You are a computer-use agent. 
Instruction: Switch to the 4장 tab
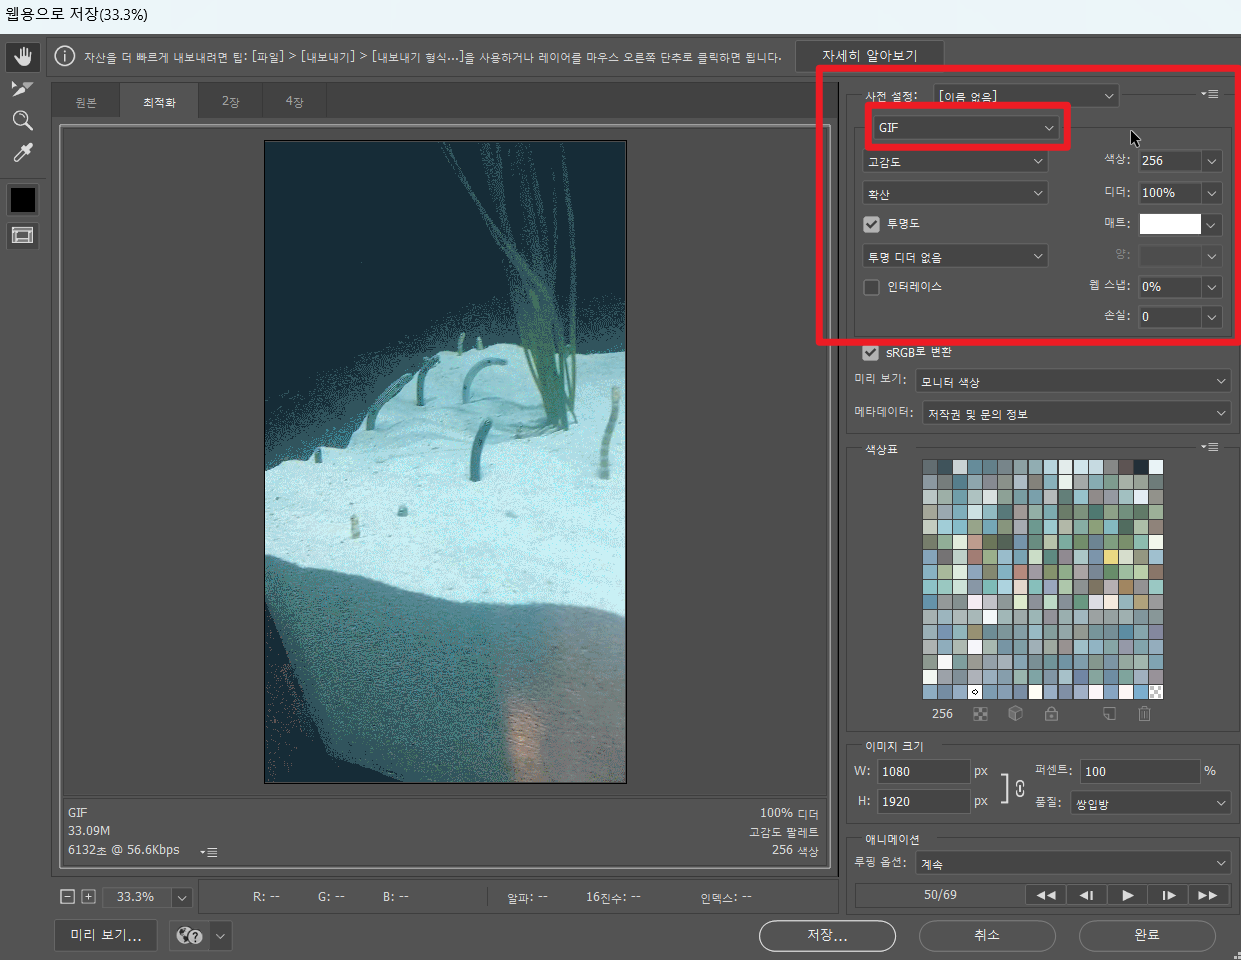point(294,102)
